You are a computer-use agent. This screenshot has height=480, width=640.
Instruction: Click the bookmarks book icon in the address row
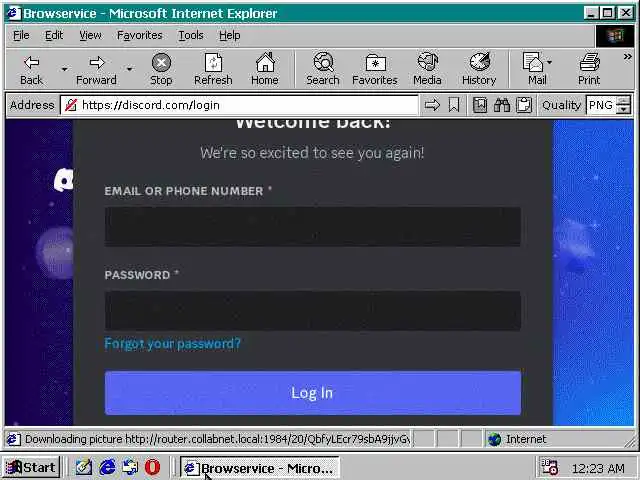pos(480,105)
